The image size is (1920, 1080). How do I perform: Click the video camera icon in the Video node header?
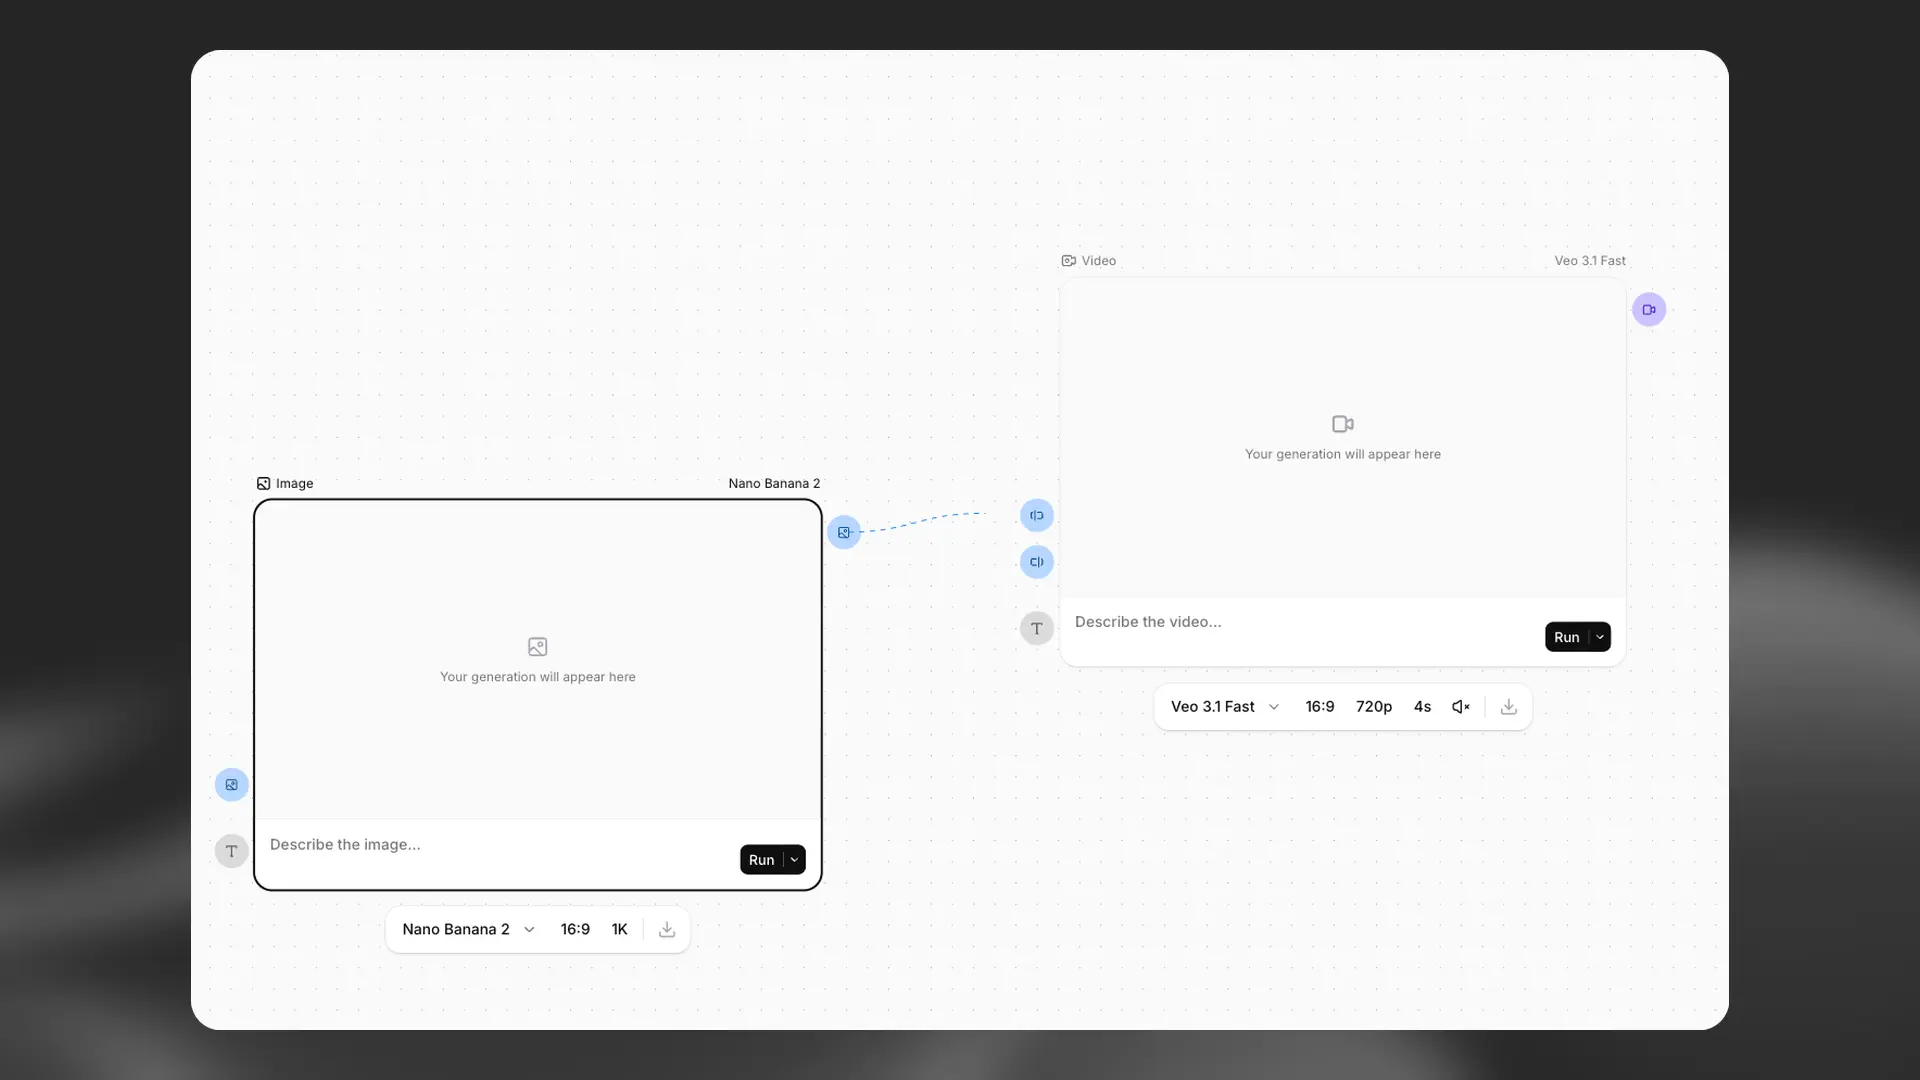[1068, 260]
